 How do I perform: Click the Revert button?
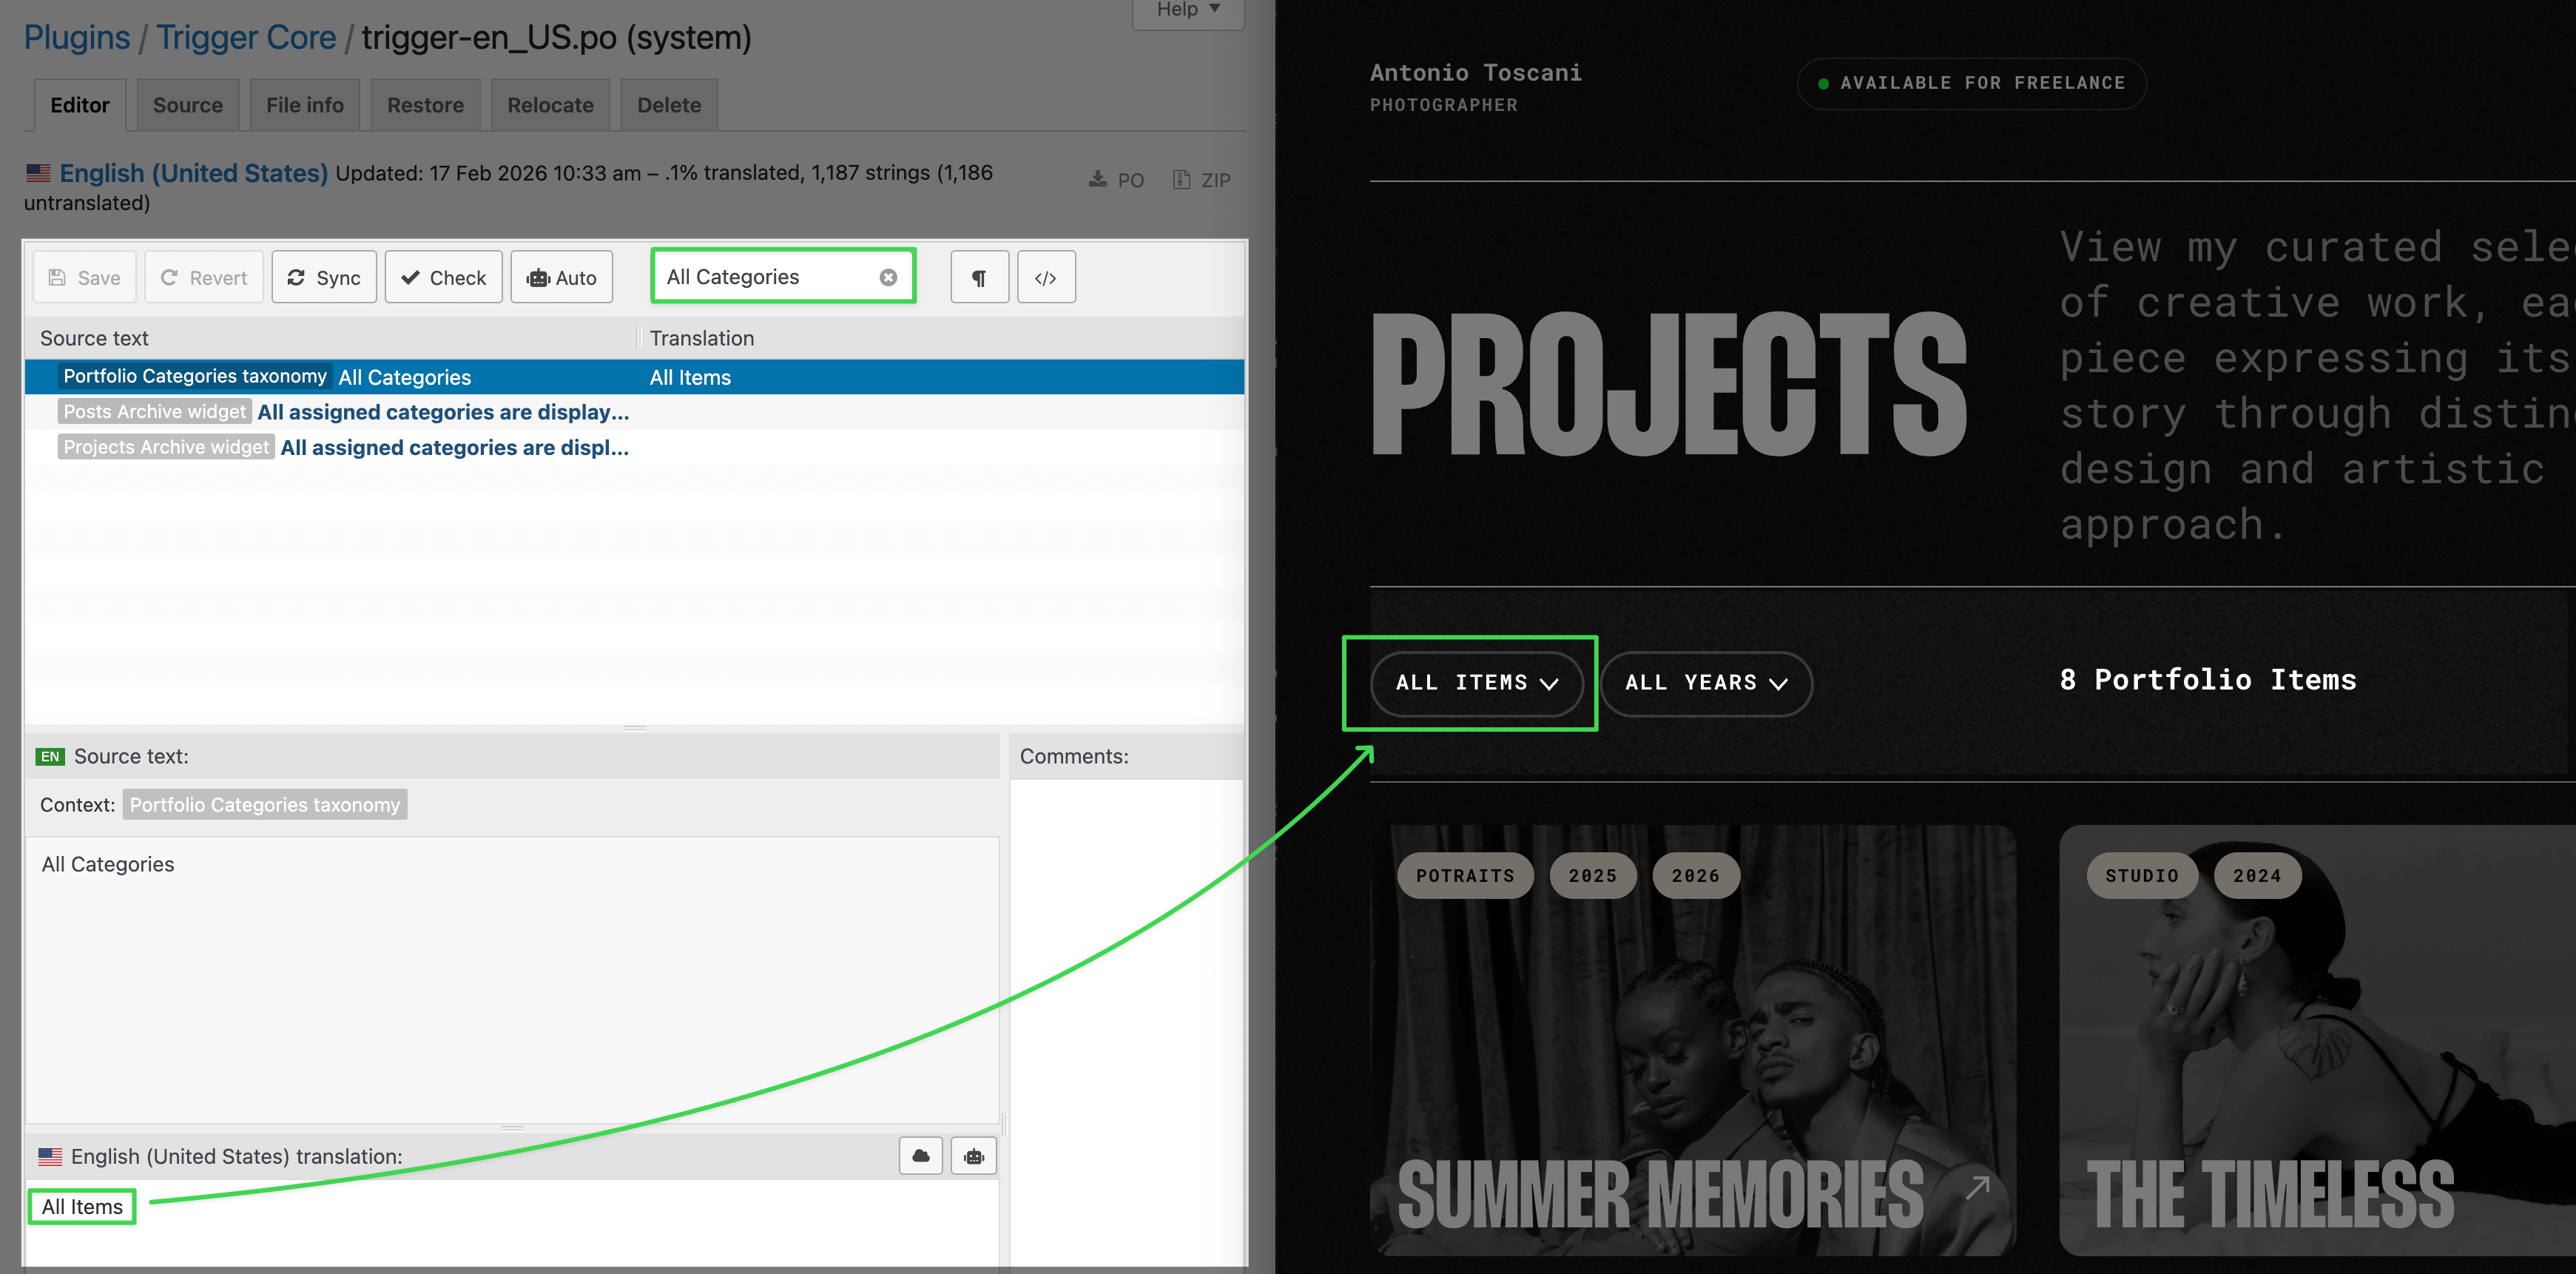(x=204, y=277)
